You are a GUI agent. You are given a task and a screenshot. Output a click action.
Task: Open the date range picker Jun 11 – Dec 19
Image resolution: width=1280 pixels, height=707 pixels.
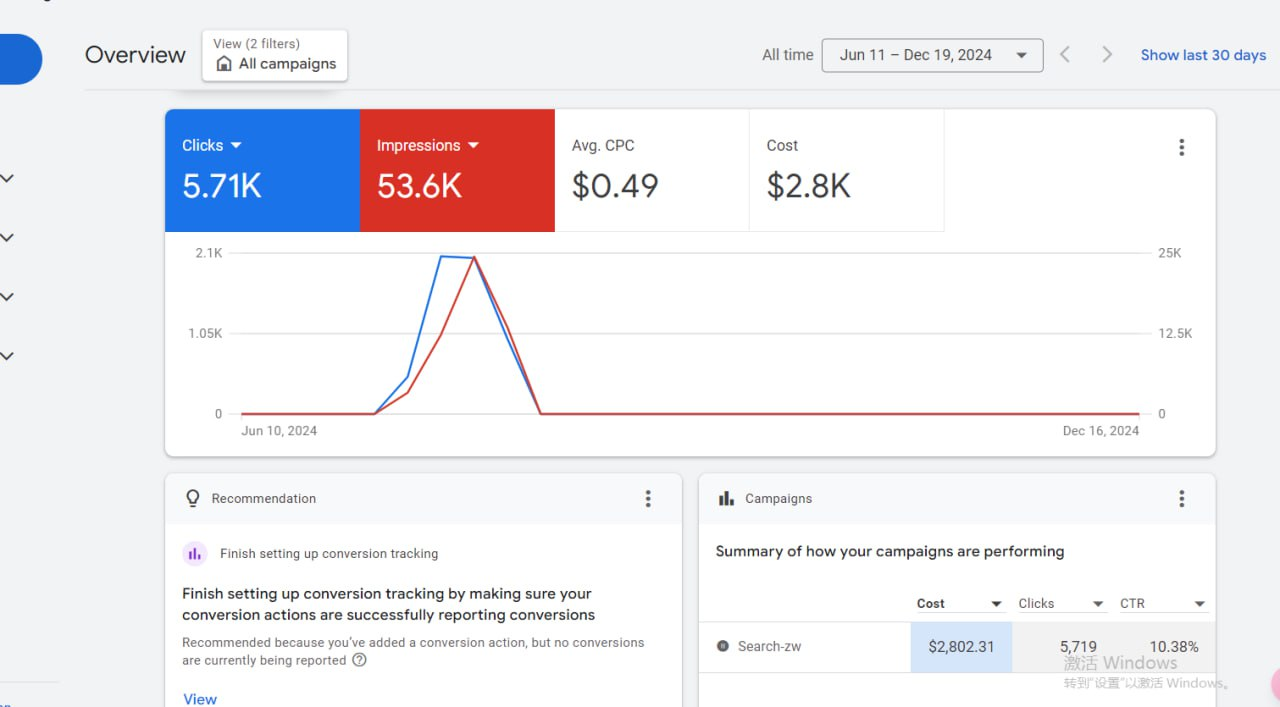(932, 55)
